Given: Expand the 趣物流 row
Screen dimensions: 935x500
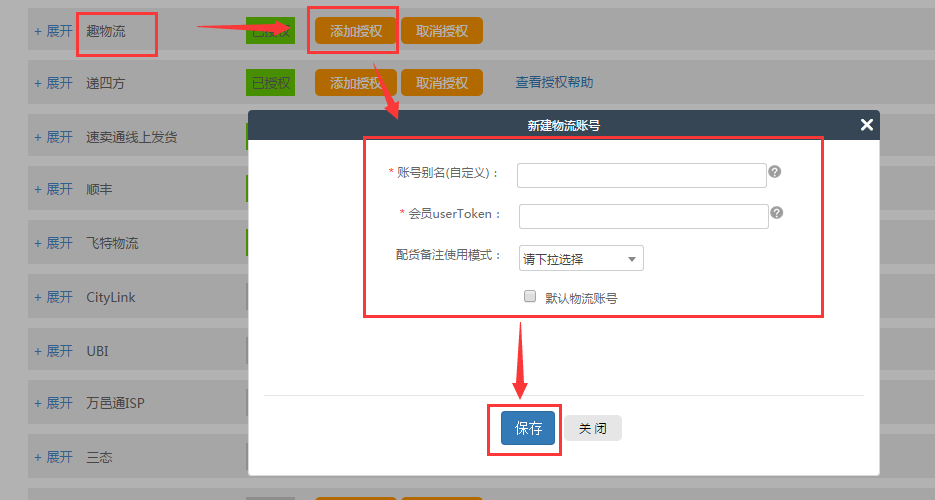Looking at the screenshot, I should [54, 31].
